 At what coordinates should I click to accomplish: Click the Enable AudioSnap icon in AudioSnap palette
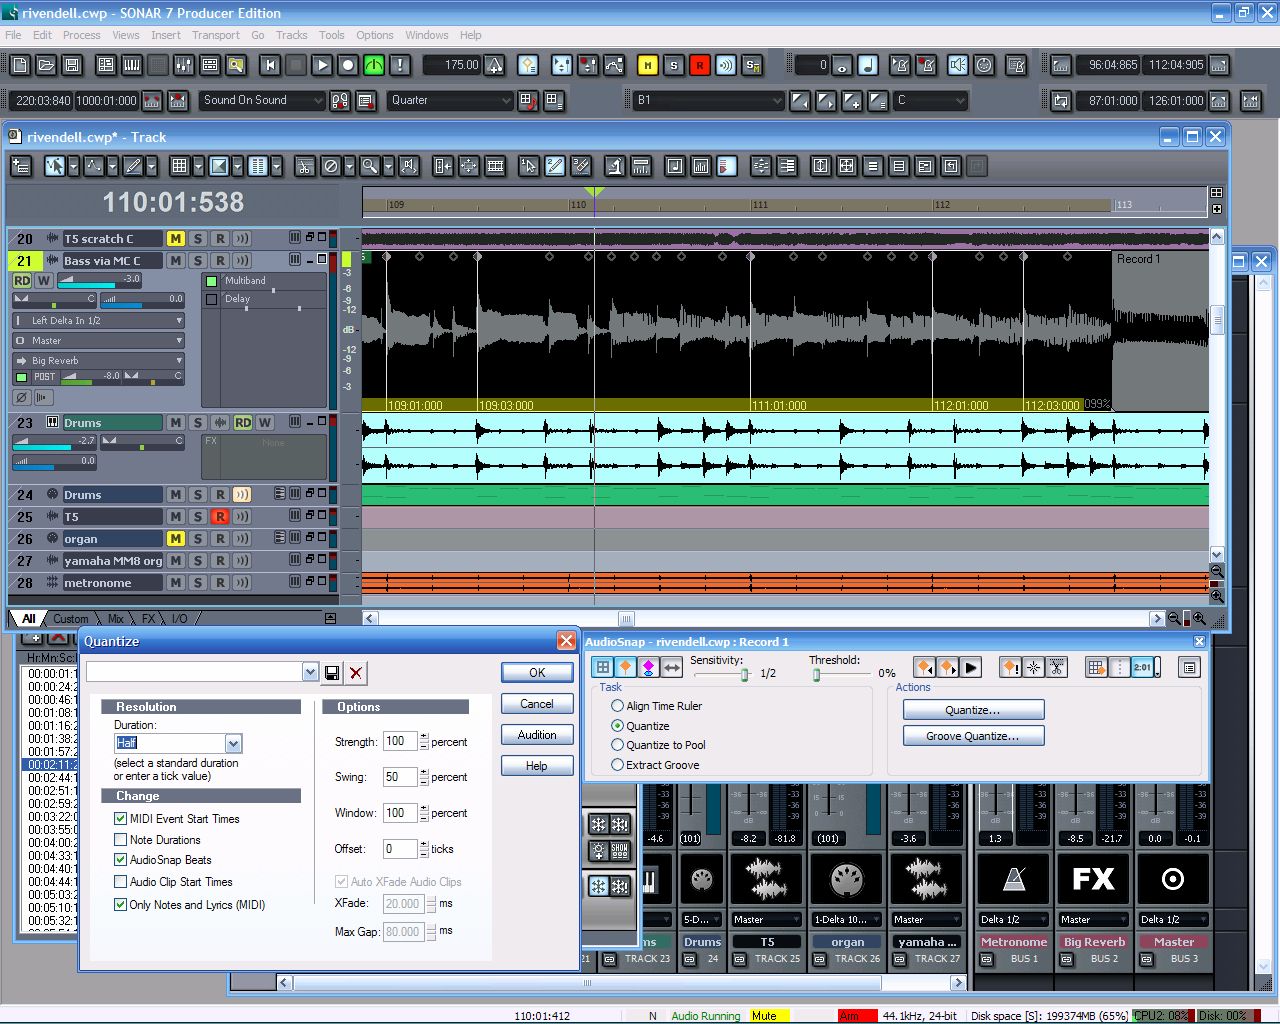point(603,667)
